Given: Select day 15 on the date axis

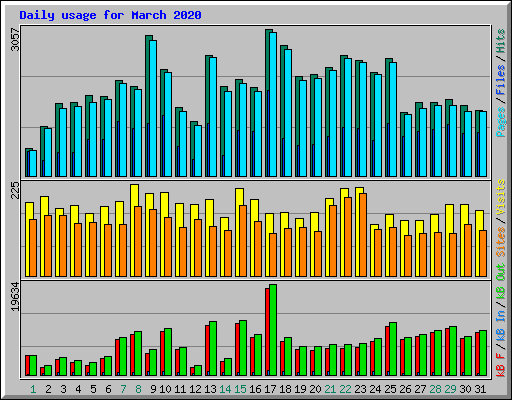Looking at the screenshot, I should click(x=240, y=389).
